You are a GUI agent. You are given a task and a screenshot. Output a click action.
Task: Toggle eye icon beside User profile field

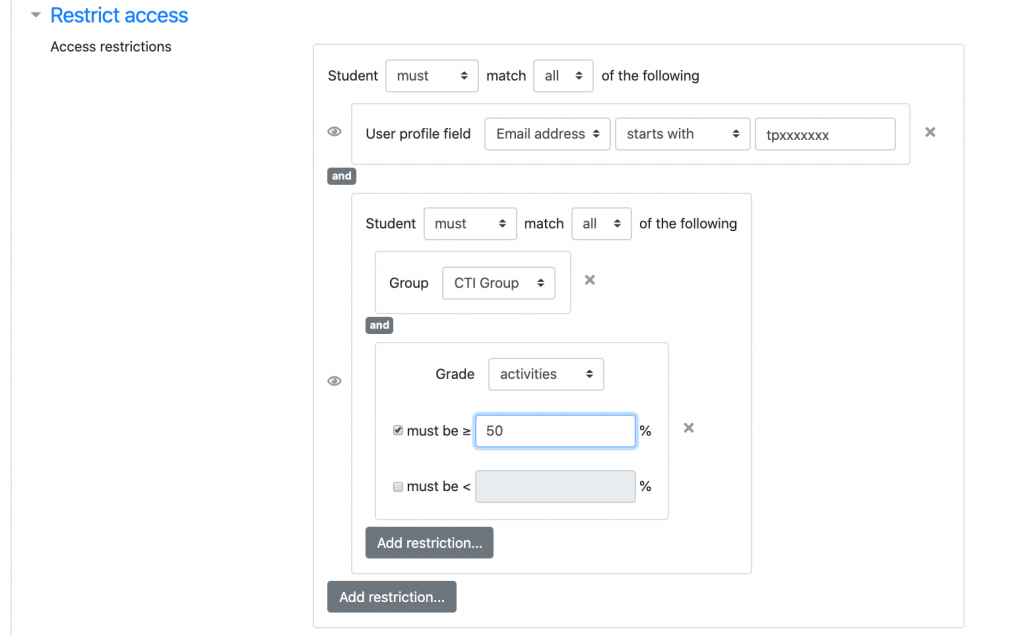tap(335, 132)
